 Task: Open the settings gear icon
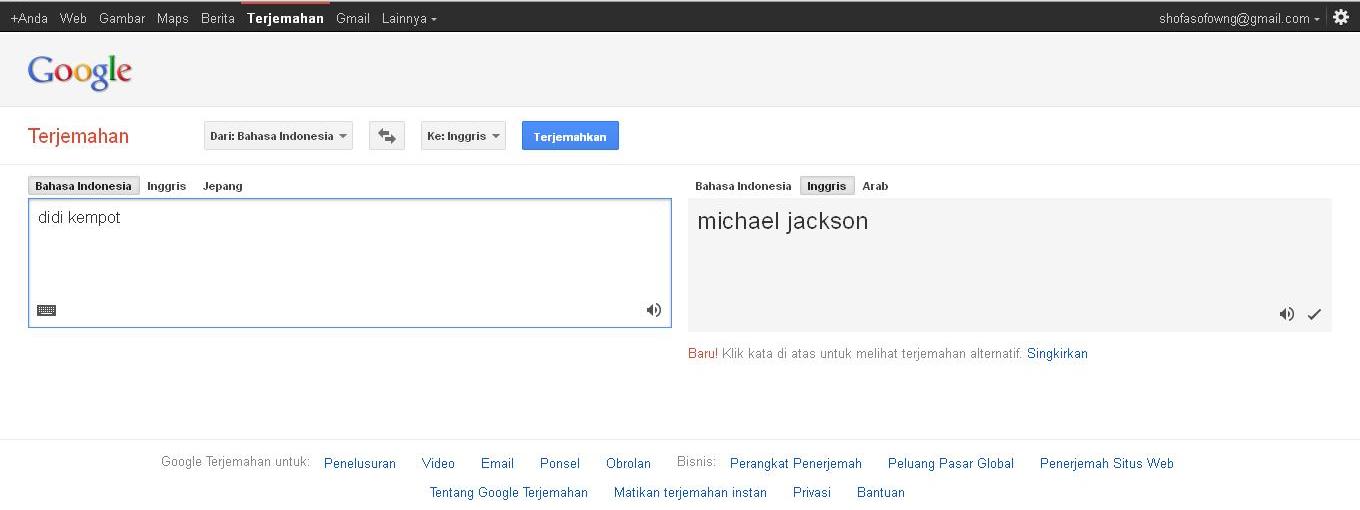pyautogui.click(x=1341, y=17)
